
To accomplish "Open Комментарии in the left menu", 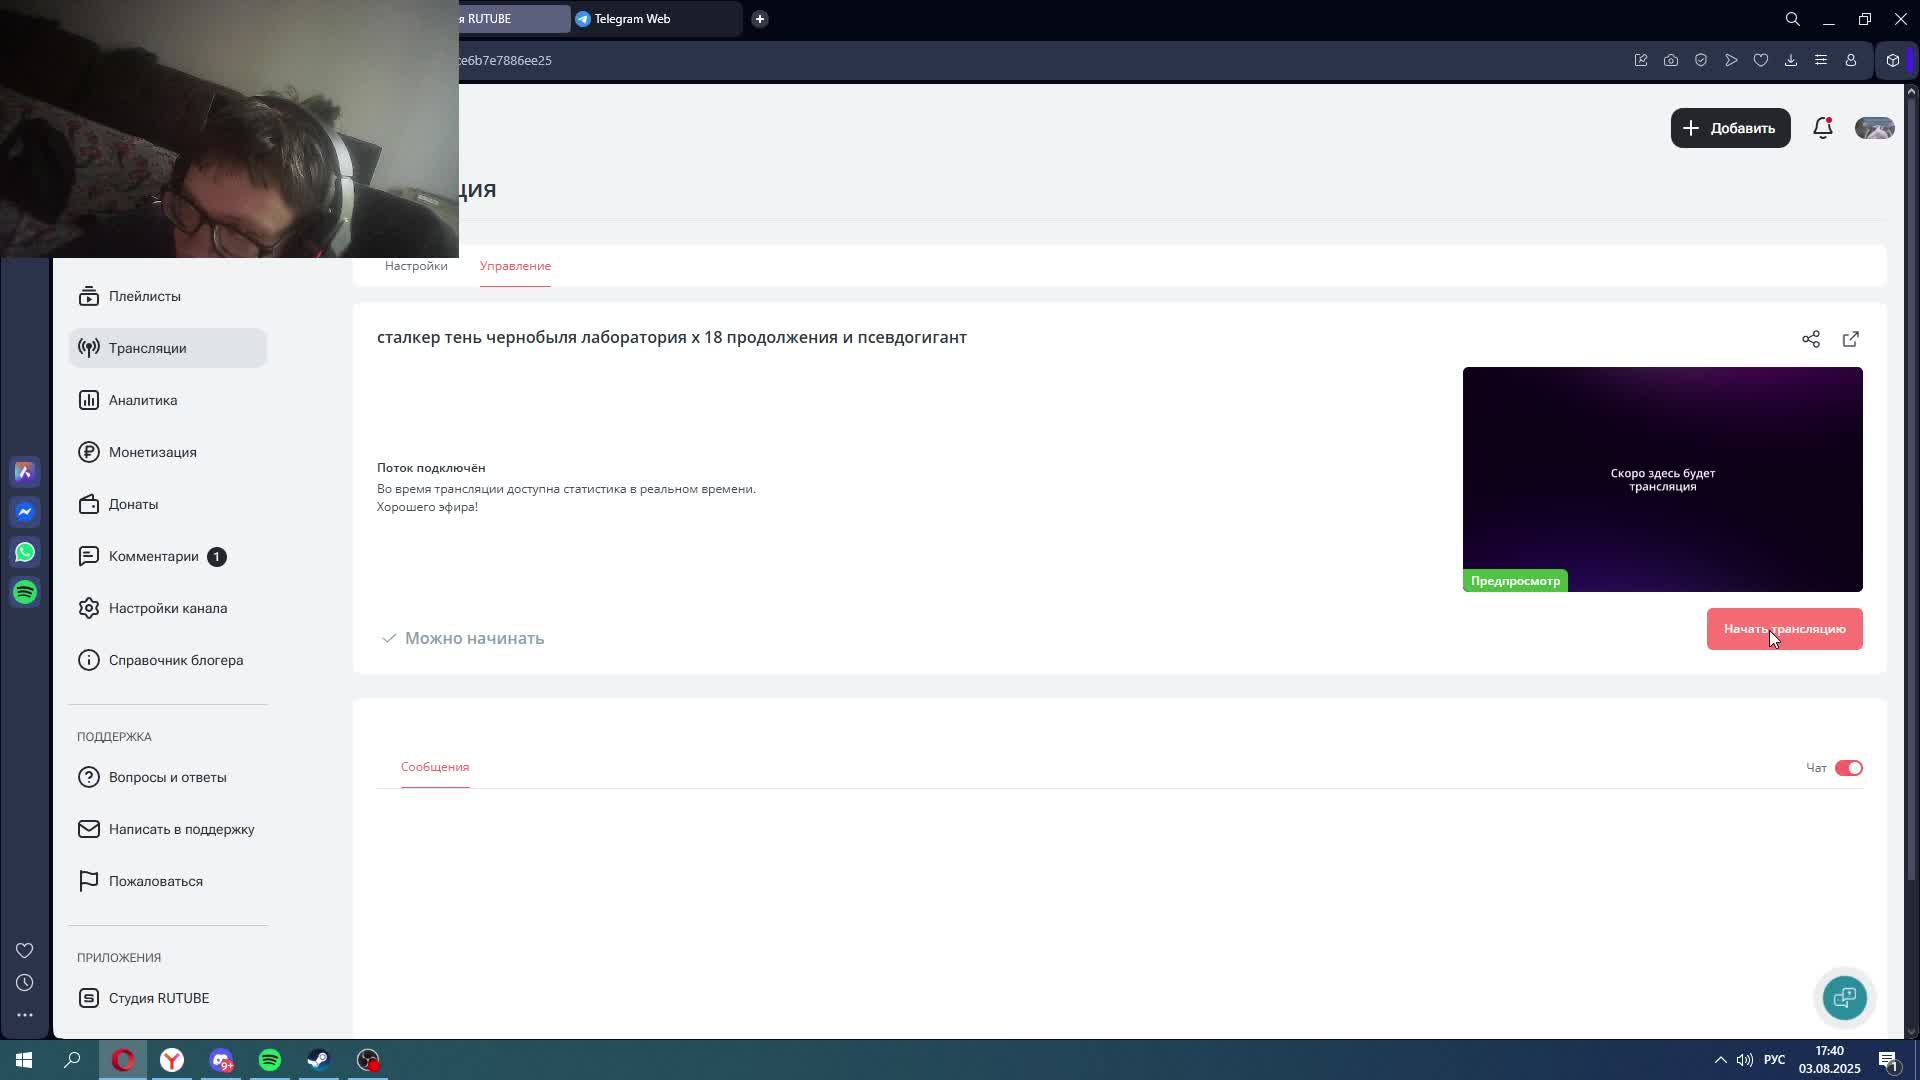I will 154,556.
